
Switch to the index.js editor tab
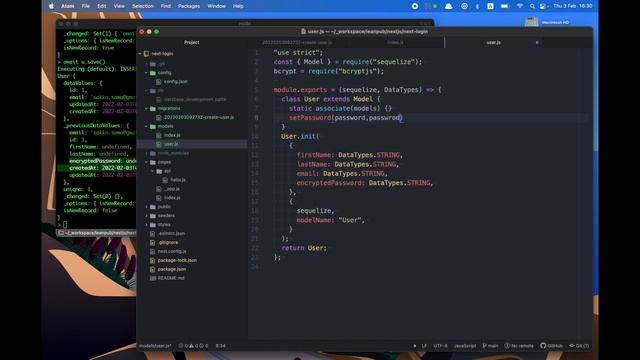coord(395,42)
